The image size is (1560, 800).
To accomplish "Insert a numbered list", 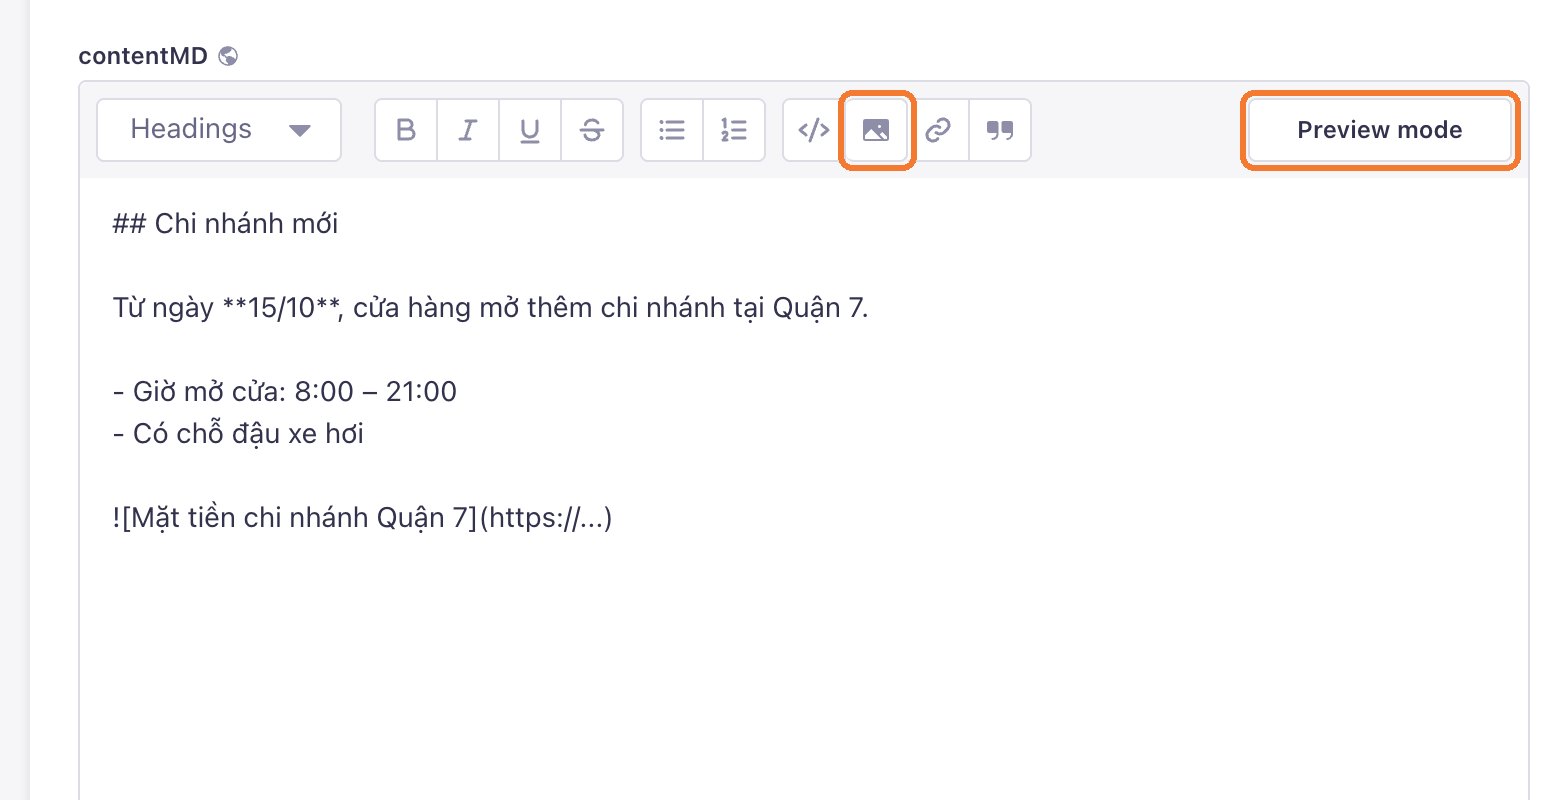I will (734, 130).
